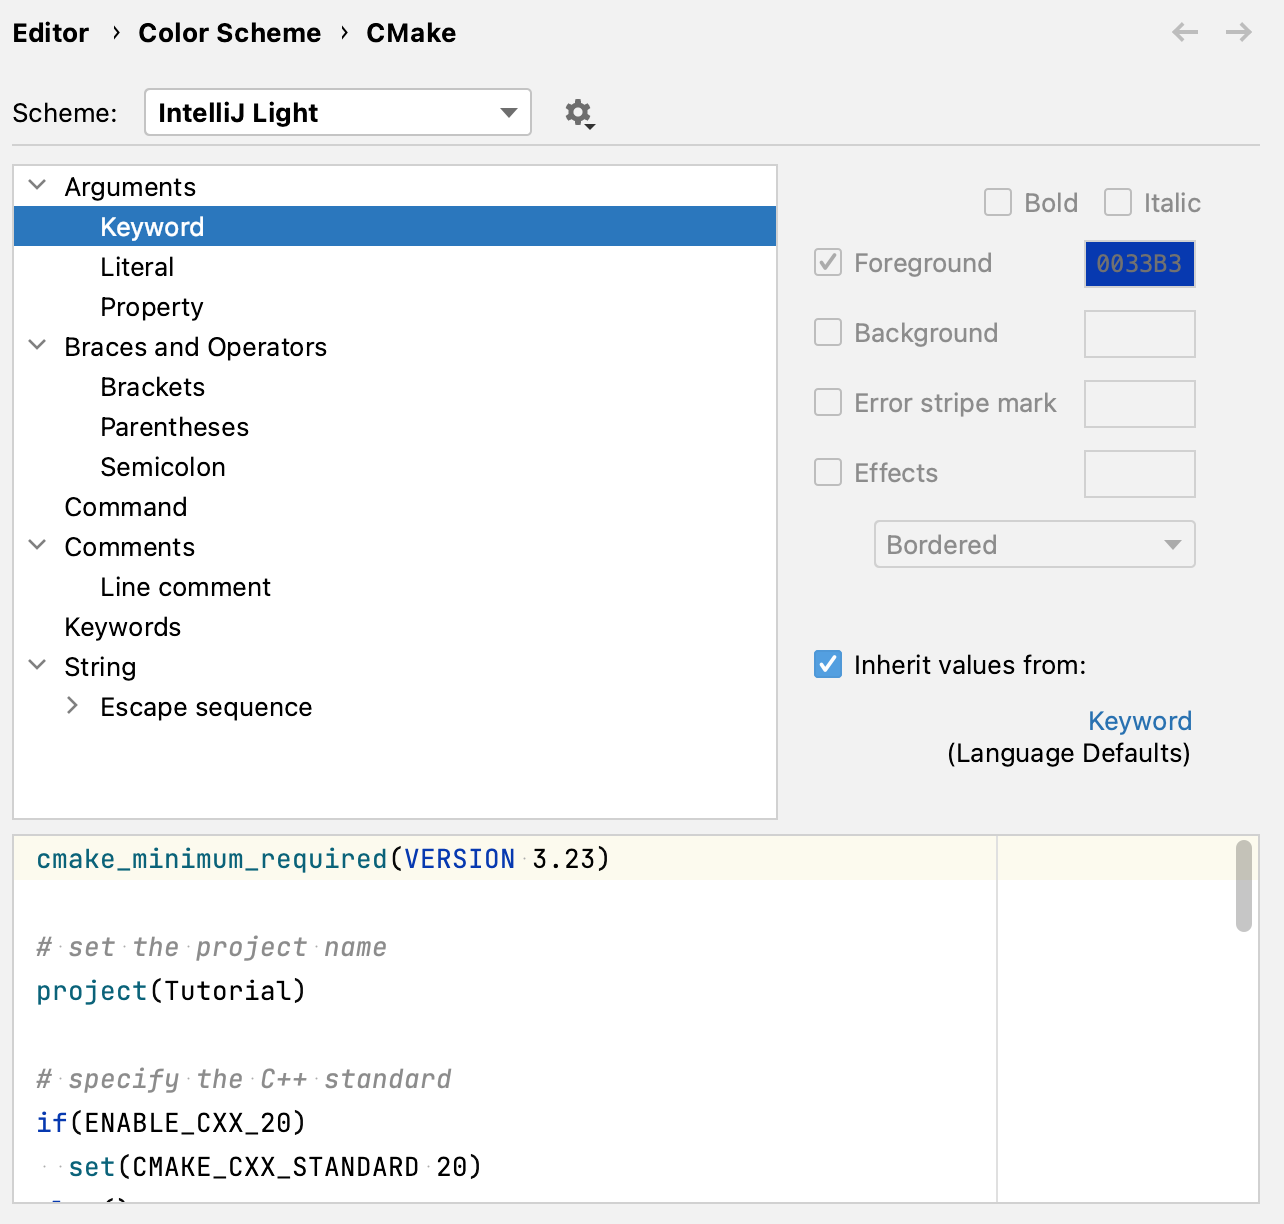Collapse the String tree node
Viewport: 1284px width, 1224px height.
click(x=38, y=665)
